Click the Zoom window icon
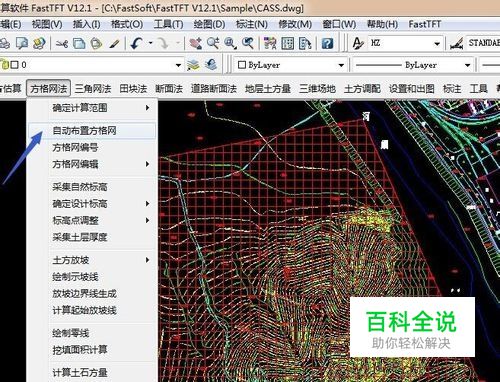 point(230,43)
